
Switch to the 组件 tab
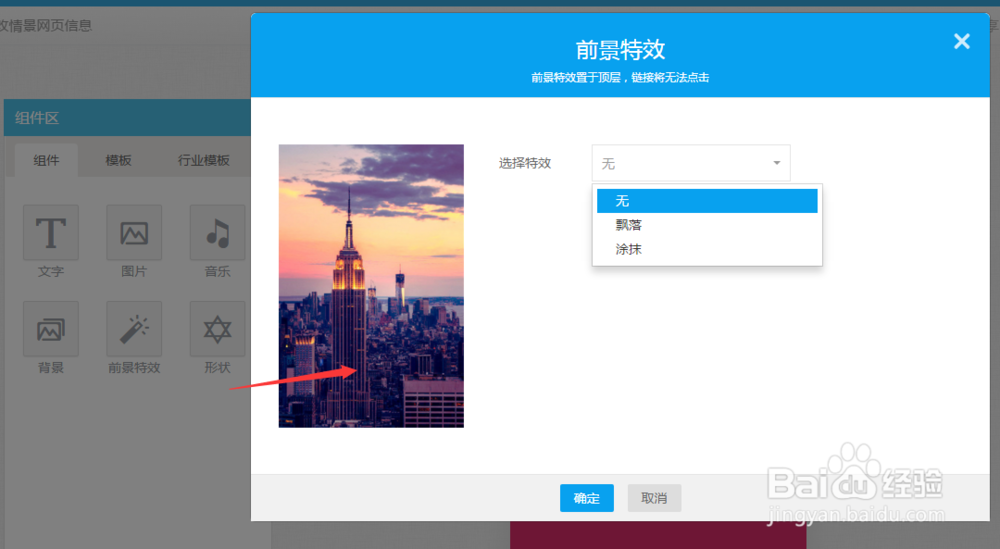point(46,160)
